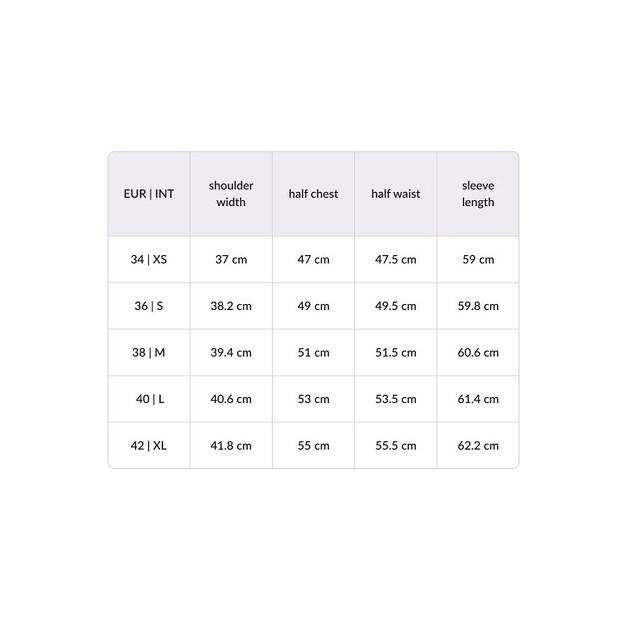Select the 34 | XS size row label
The image size is (628, 620).
click(149, 259)
